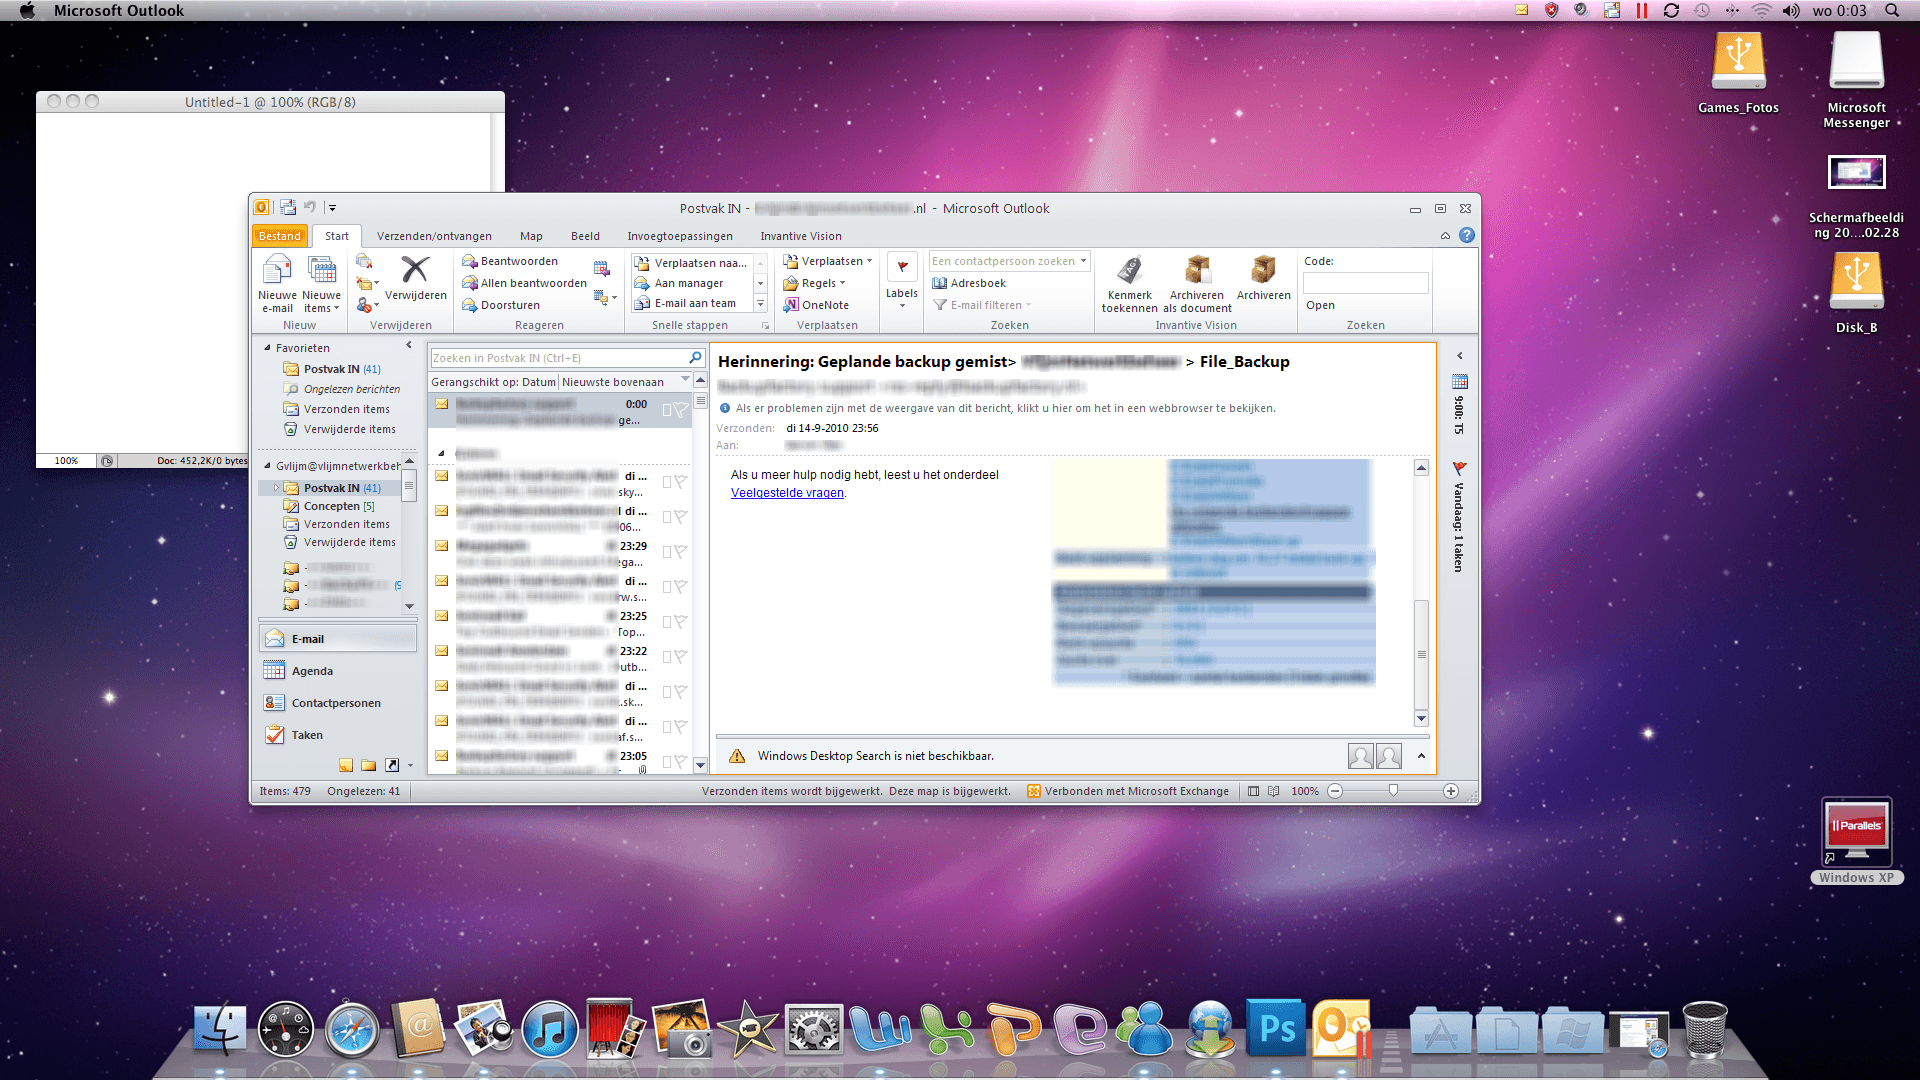Screen dimensions: 1920x1080
Task: Click Allen beantwoorden in the ribbon
Action: pyautogui.click(x=524, y=283)
